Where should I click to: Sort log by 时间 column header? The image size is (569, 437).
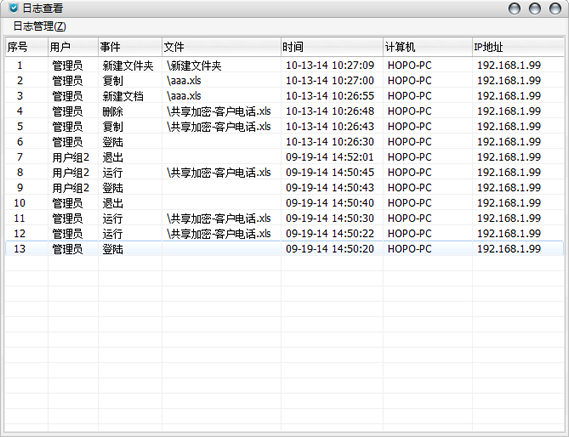[332, 47]
